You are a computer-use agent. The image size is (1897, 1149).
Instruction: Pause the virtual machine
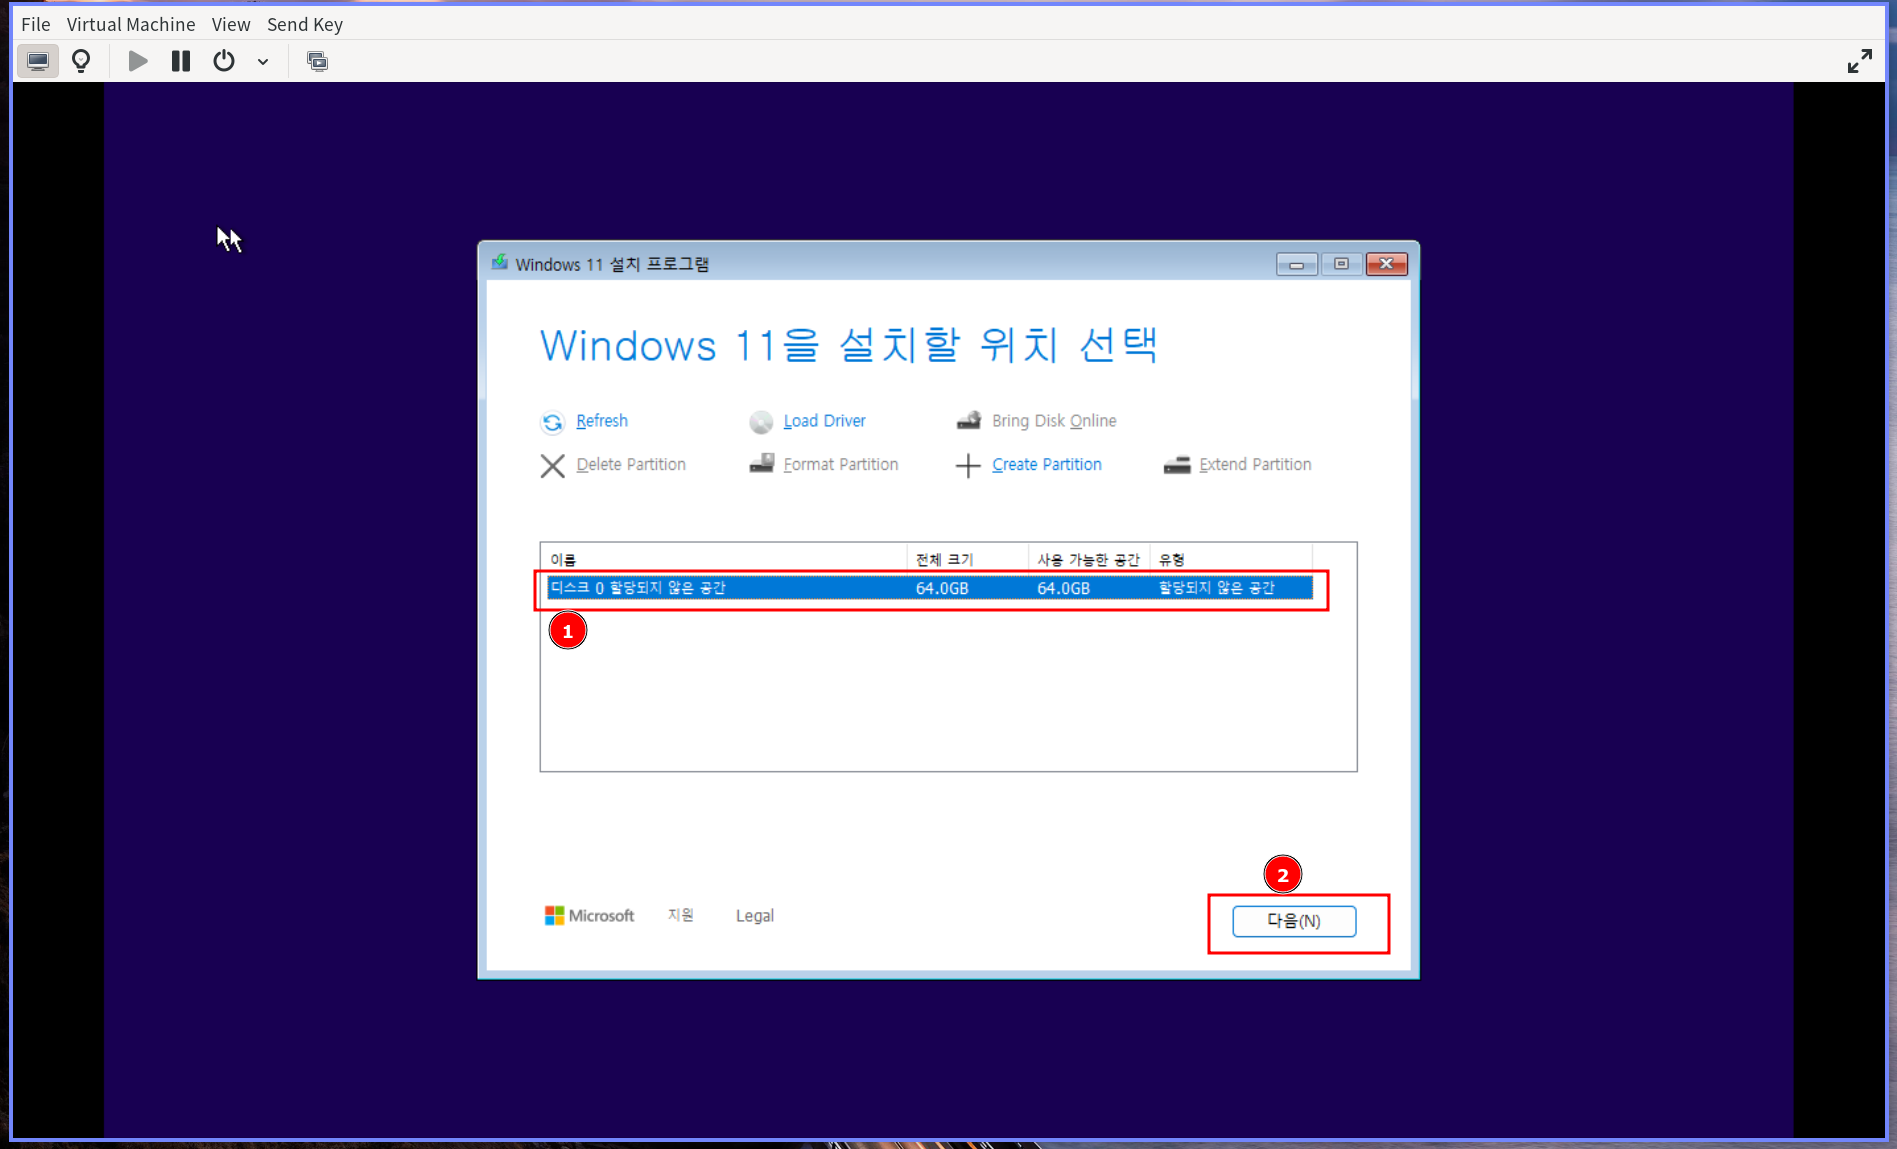click(180, 61)
